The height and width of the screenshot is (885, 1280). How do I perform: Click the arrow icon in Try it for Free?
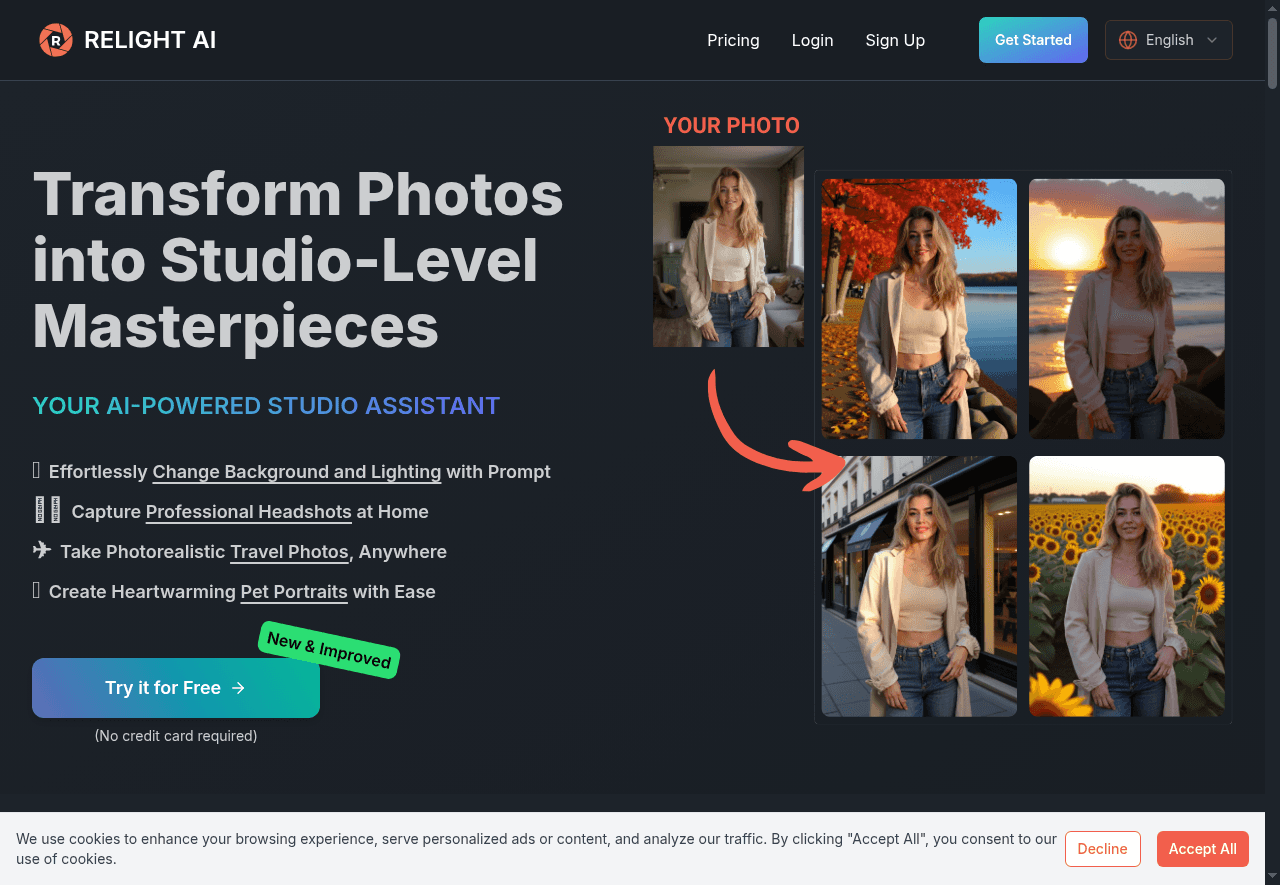(238, 688)
